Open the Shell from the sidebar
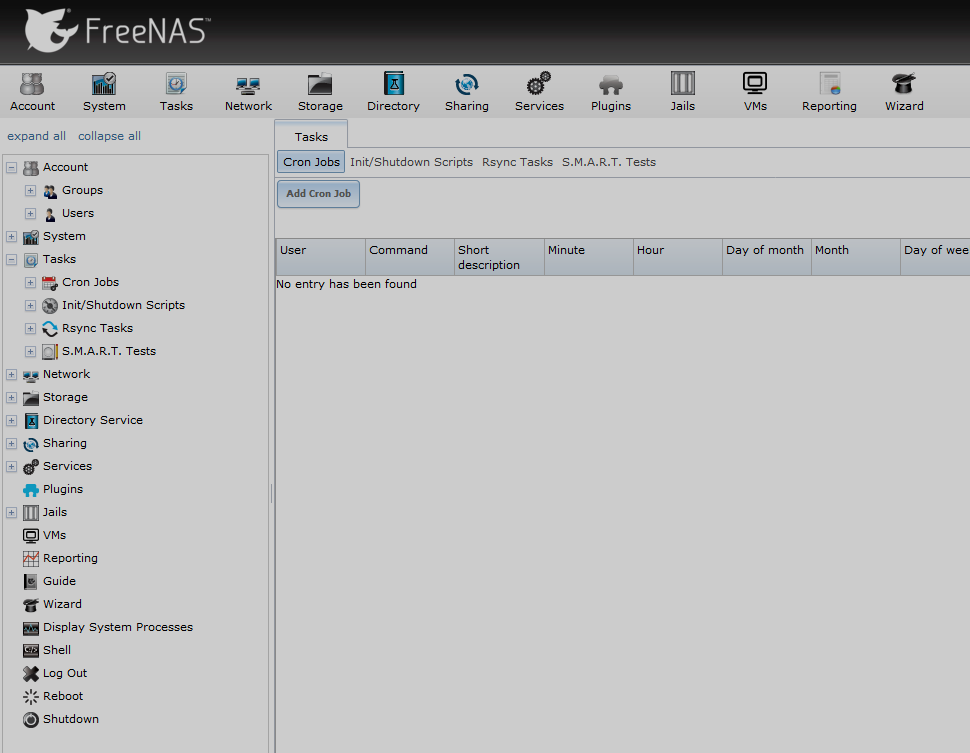The image size is (970, 753). [x=57, y=650]
